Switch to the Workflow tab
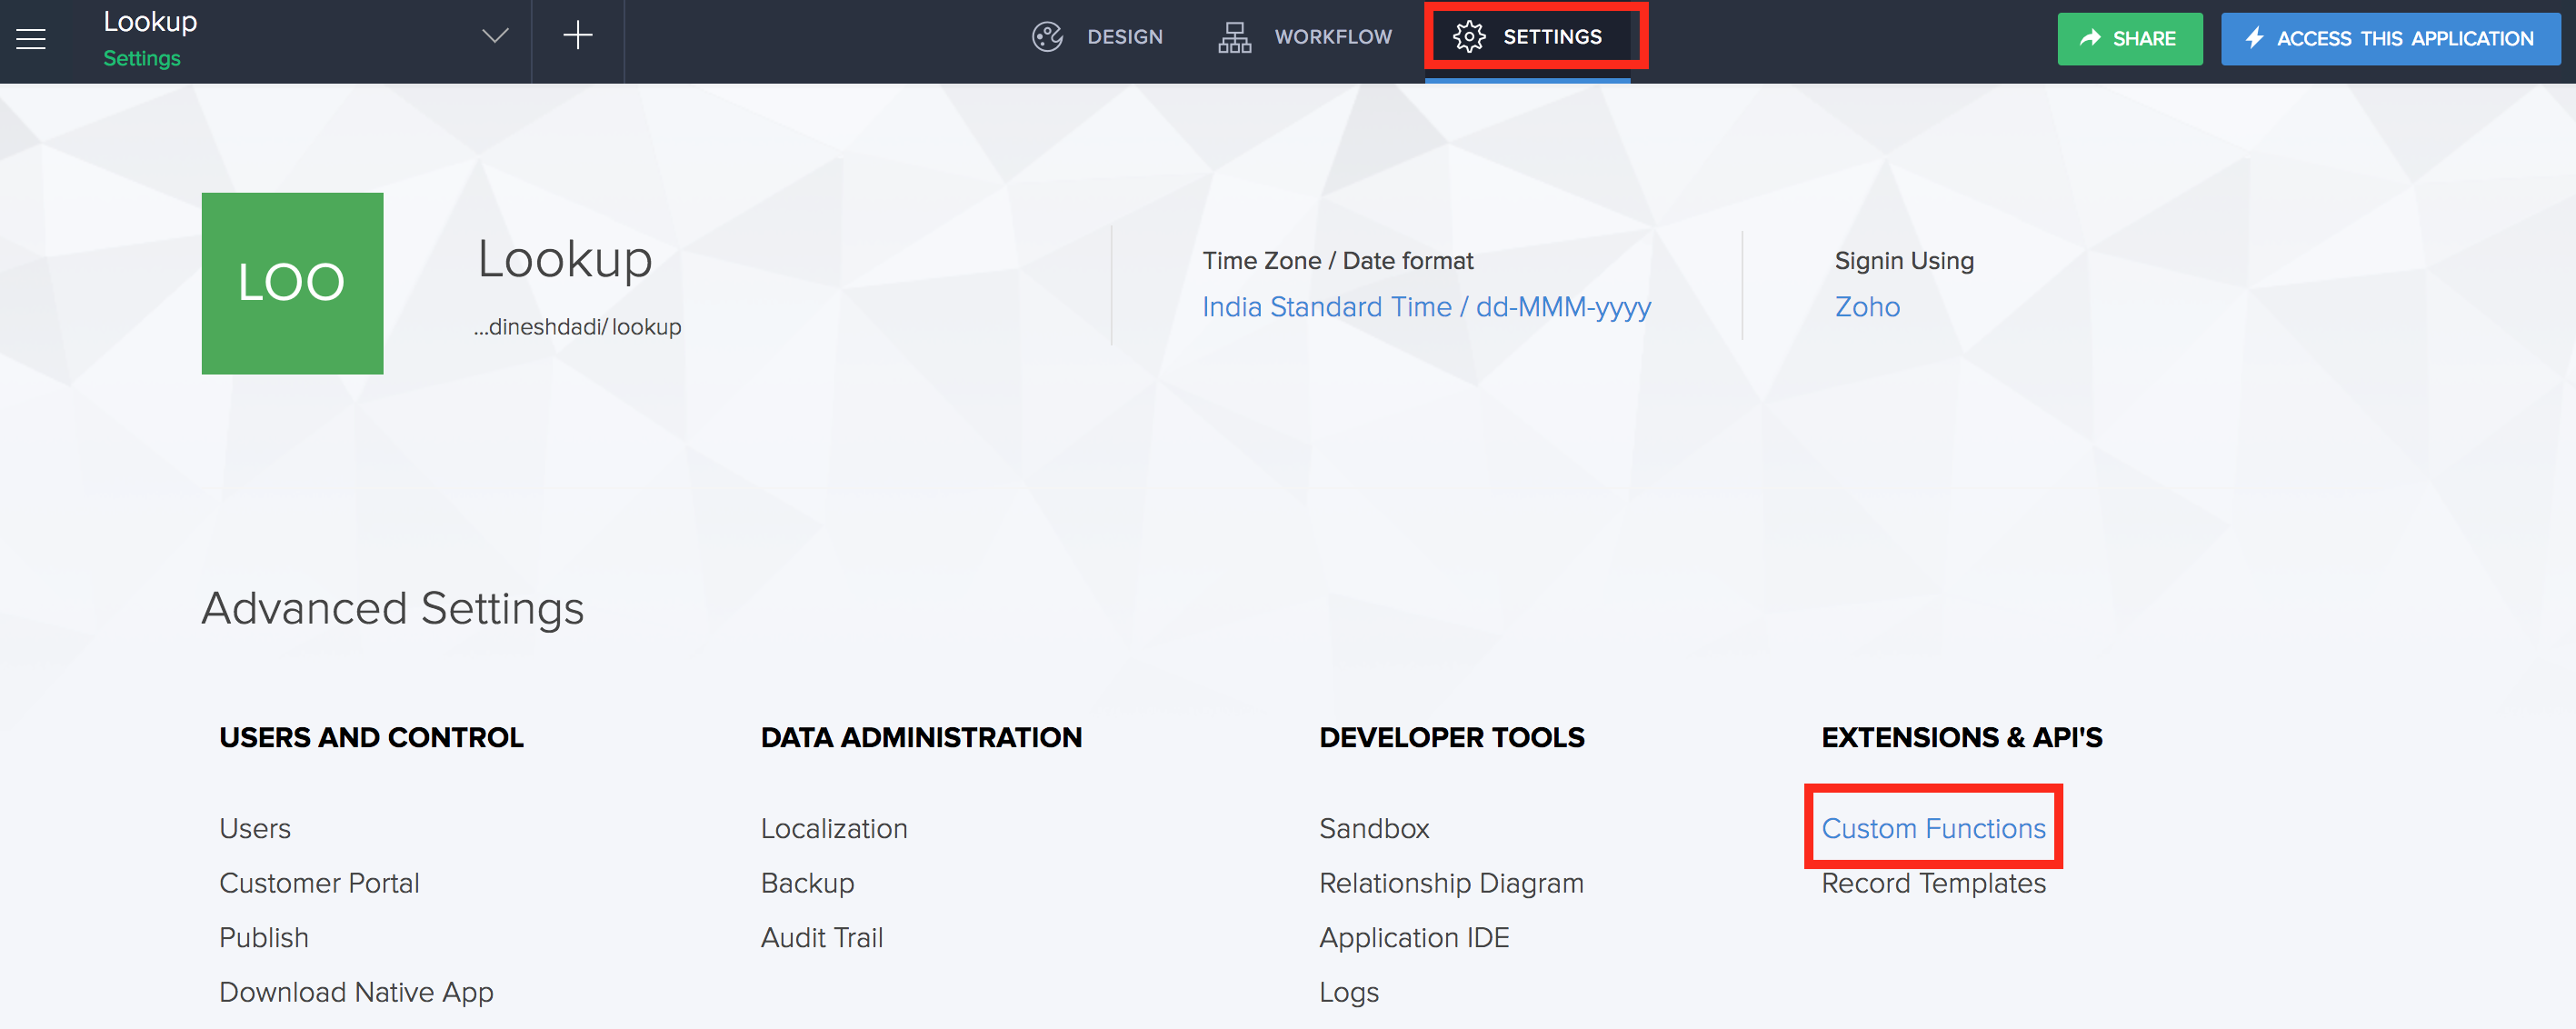Image resolution: width=2576 pixels, height=1029 pixels. point(1332,37)
